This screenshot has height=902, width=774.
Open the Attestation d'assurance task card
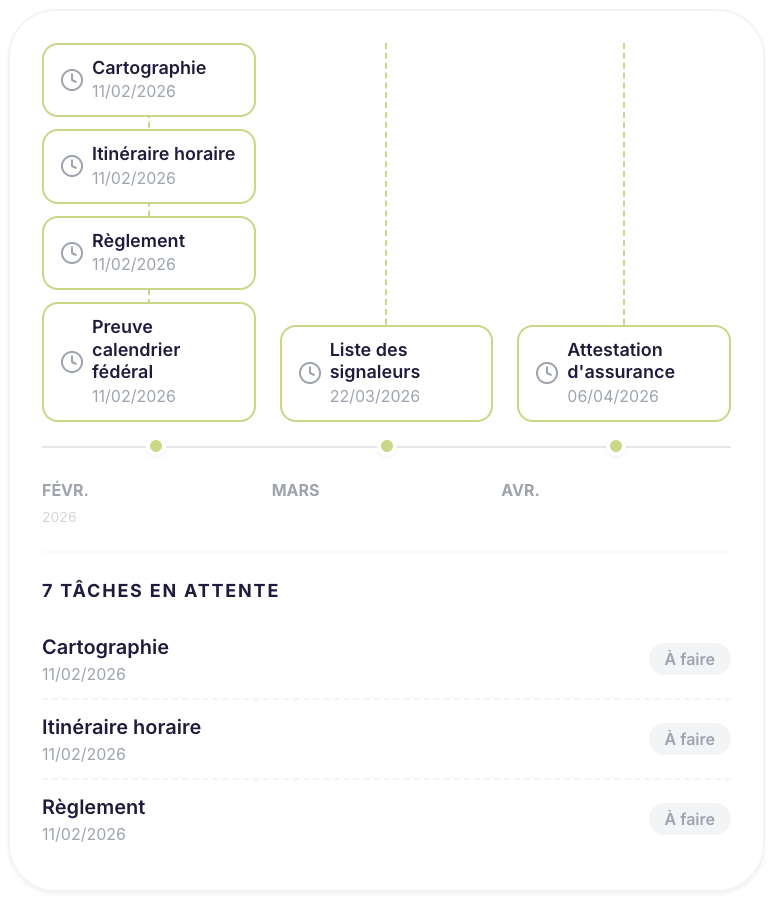(624, 372)
